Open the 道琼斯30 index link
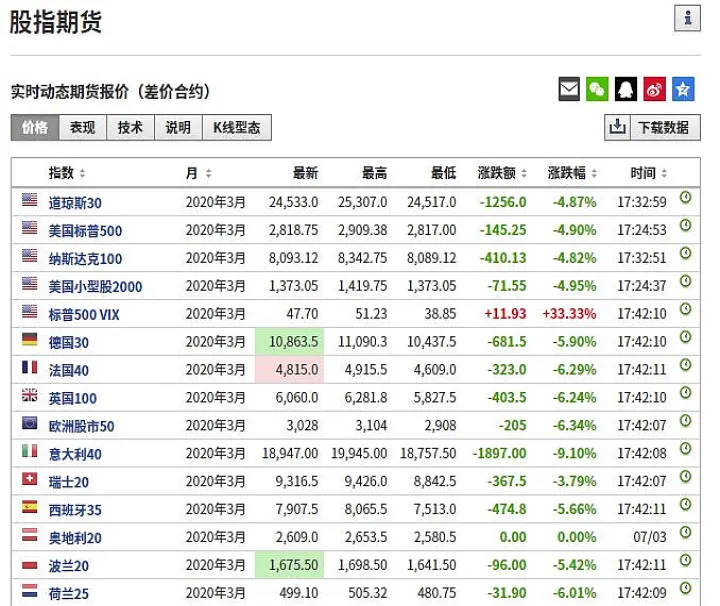 (75, 203)
